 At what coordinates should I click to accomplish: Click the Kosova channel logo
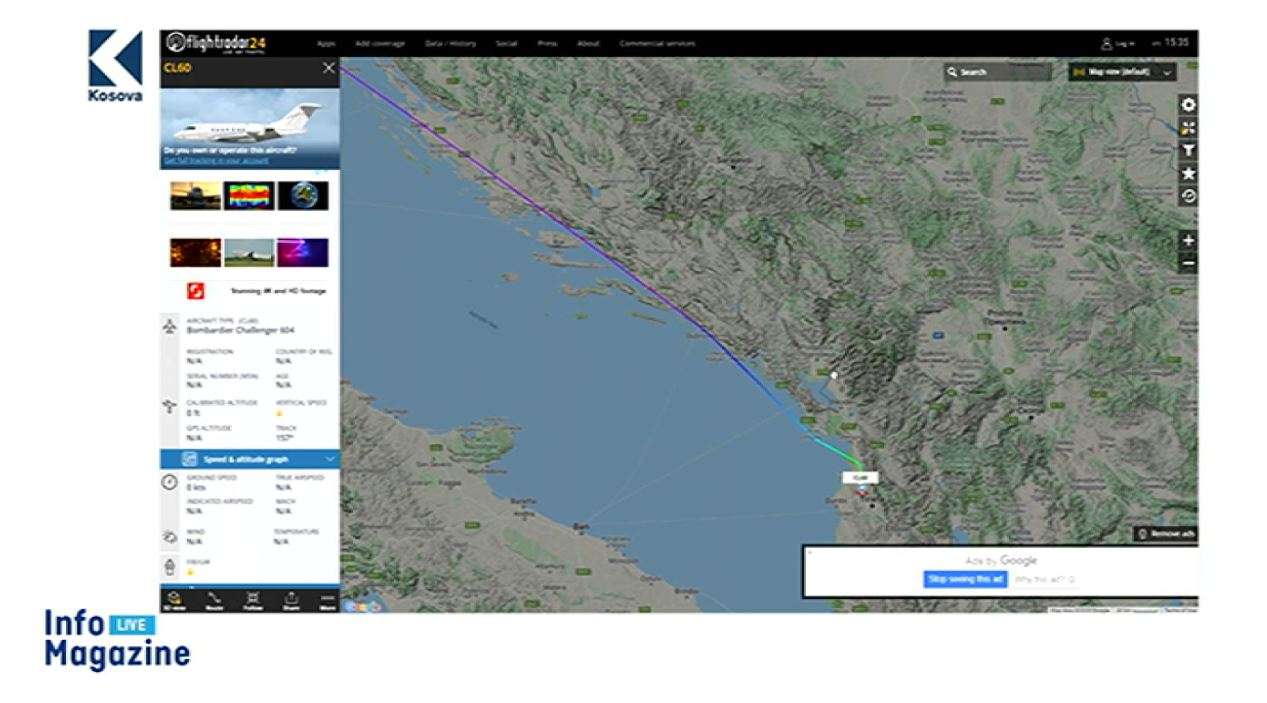tap(115, 65)
